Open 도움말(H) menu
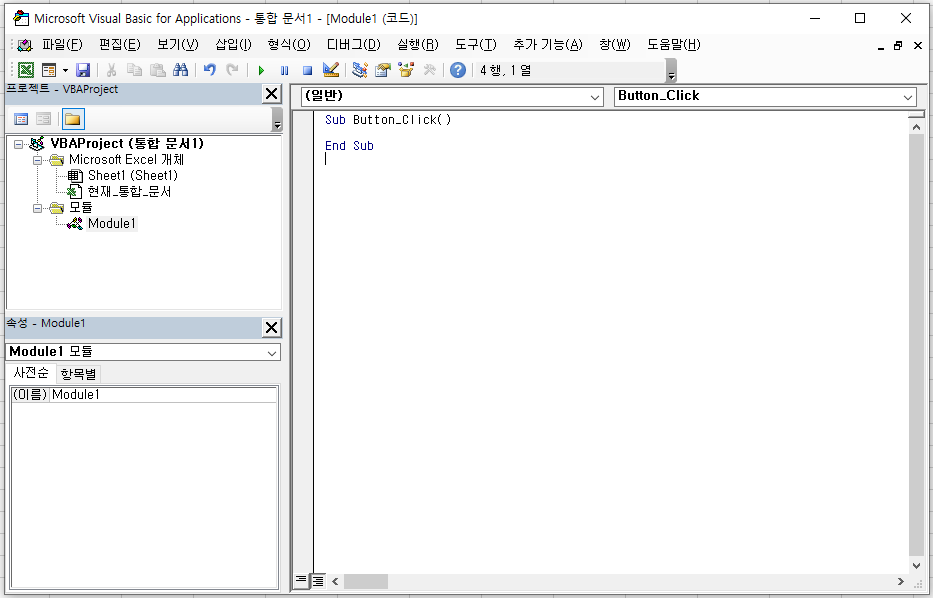 click(674, 45)
